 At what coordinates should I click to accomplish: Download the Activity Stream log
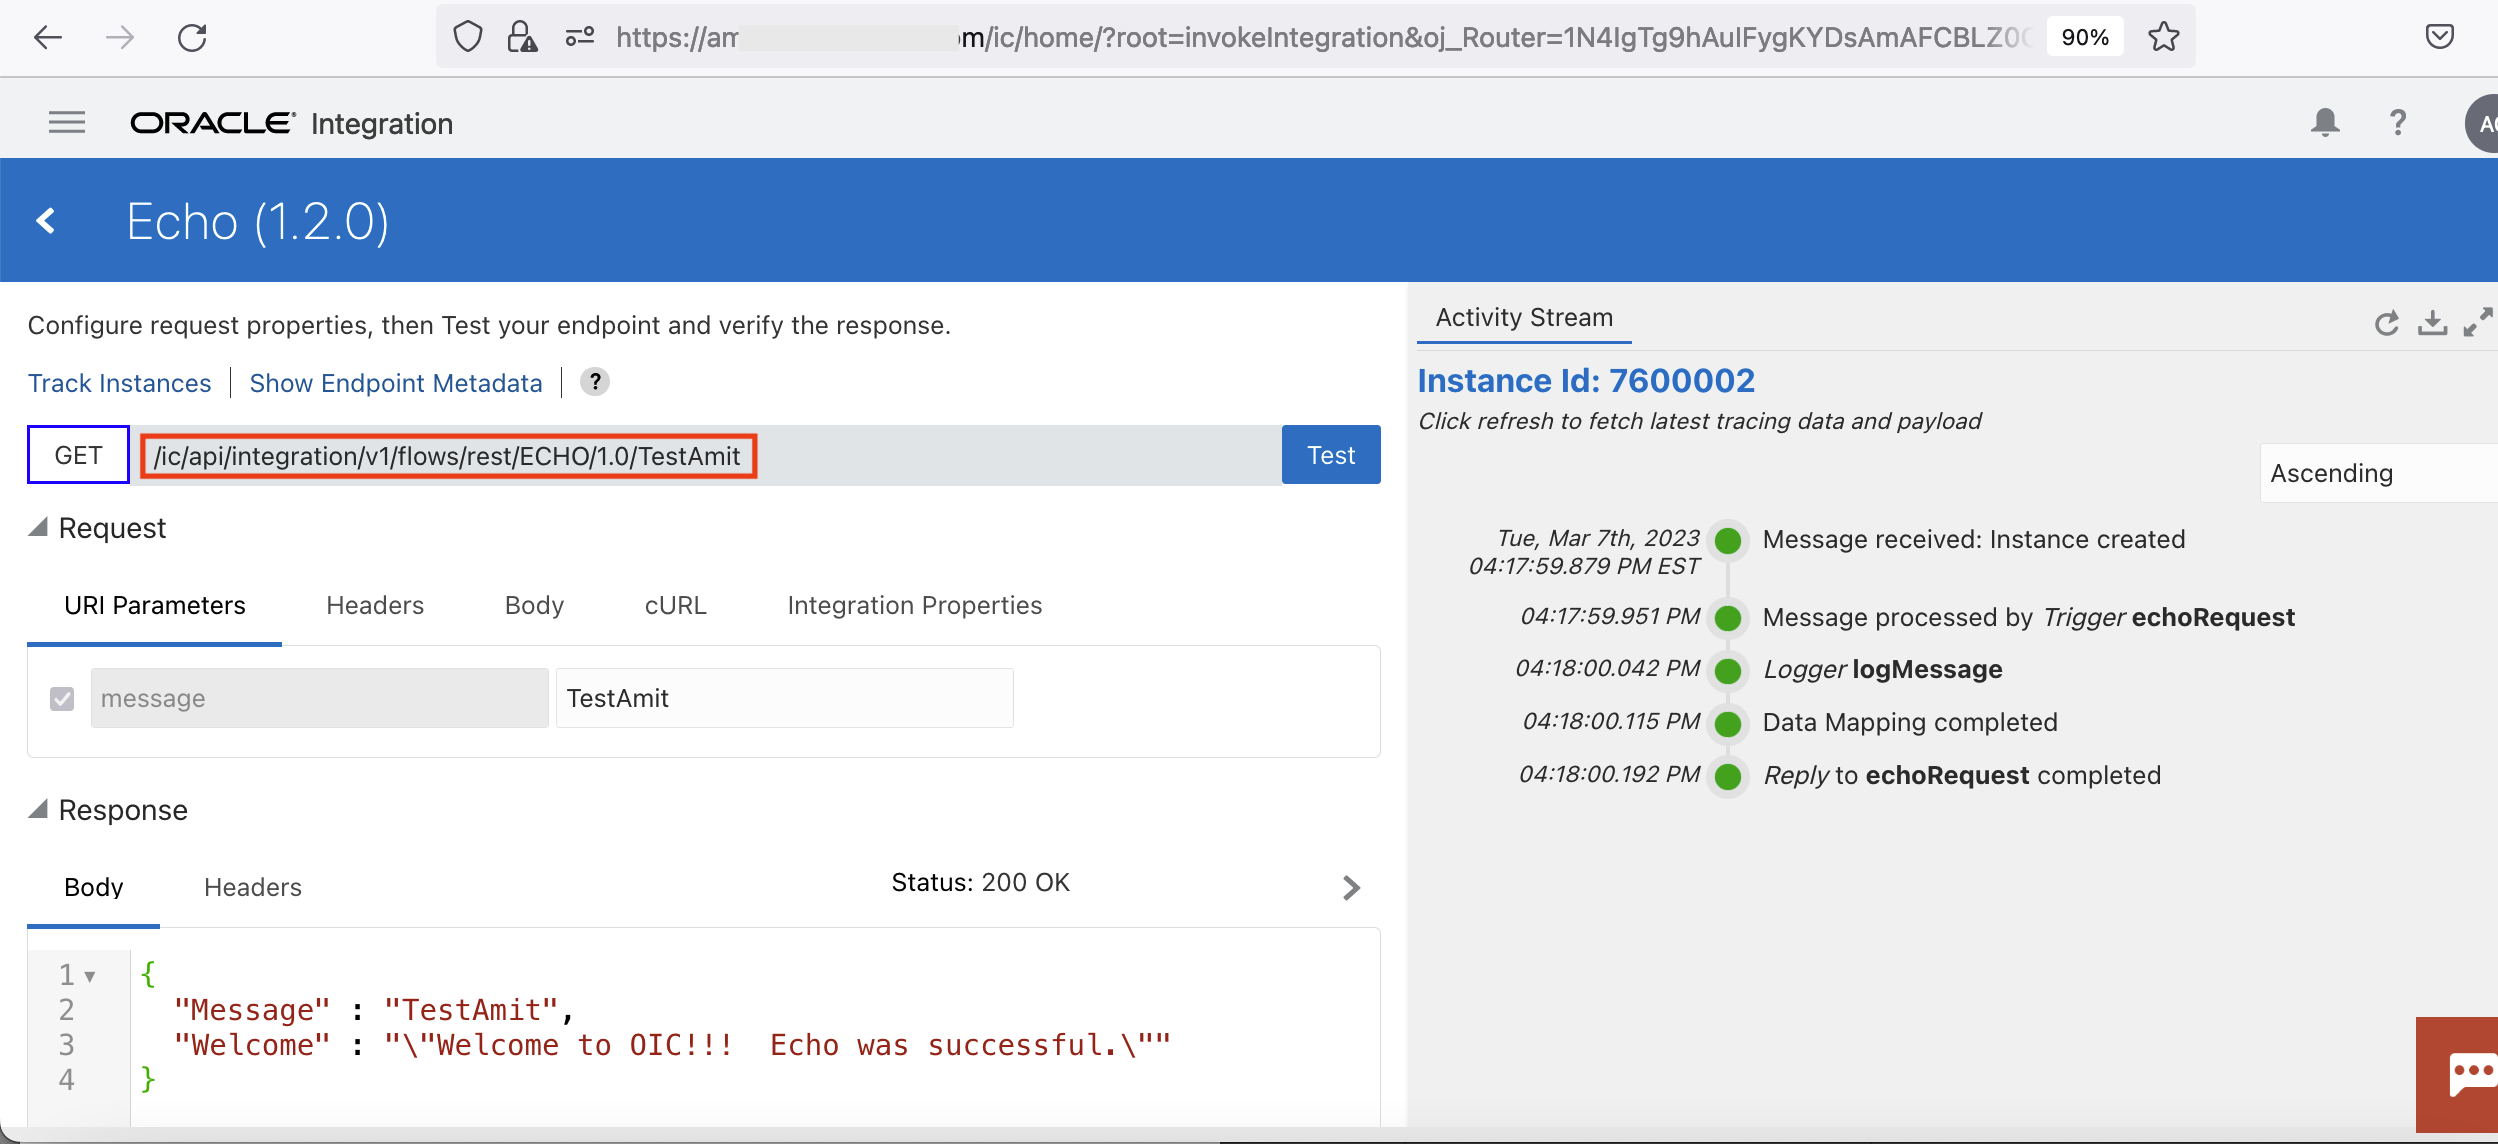click(2433, 322)
